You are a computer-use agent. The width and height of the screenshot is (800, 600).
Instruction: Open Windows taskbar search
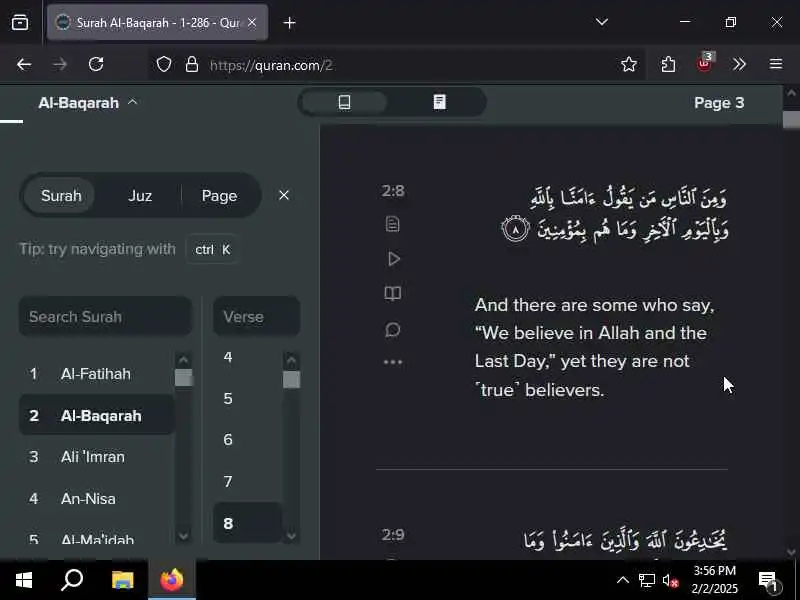tap(72, 580)
